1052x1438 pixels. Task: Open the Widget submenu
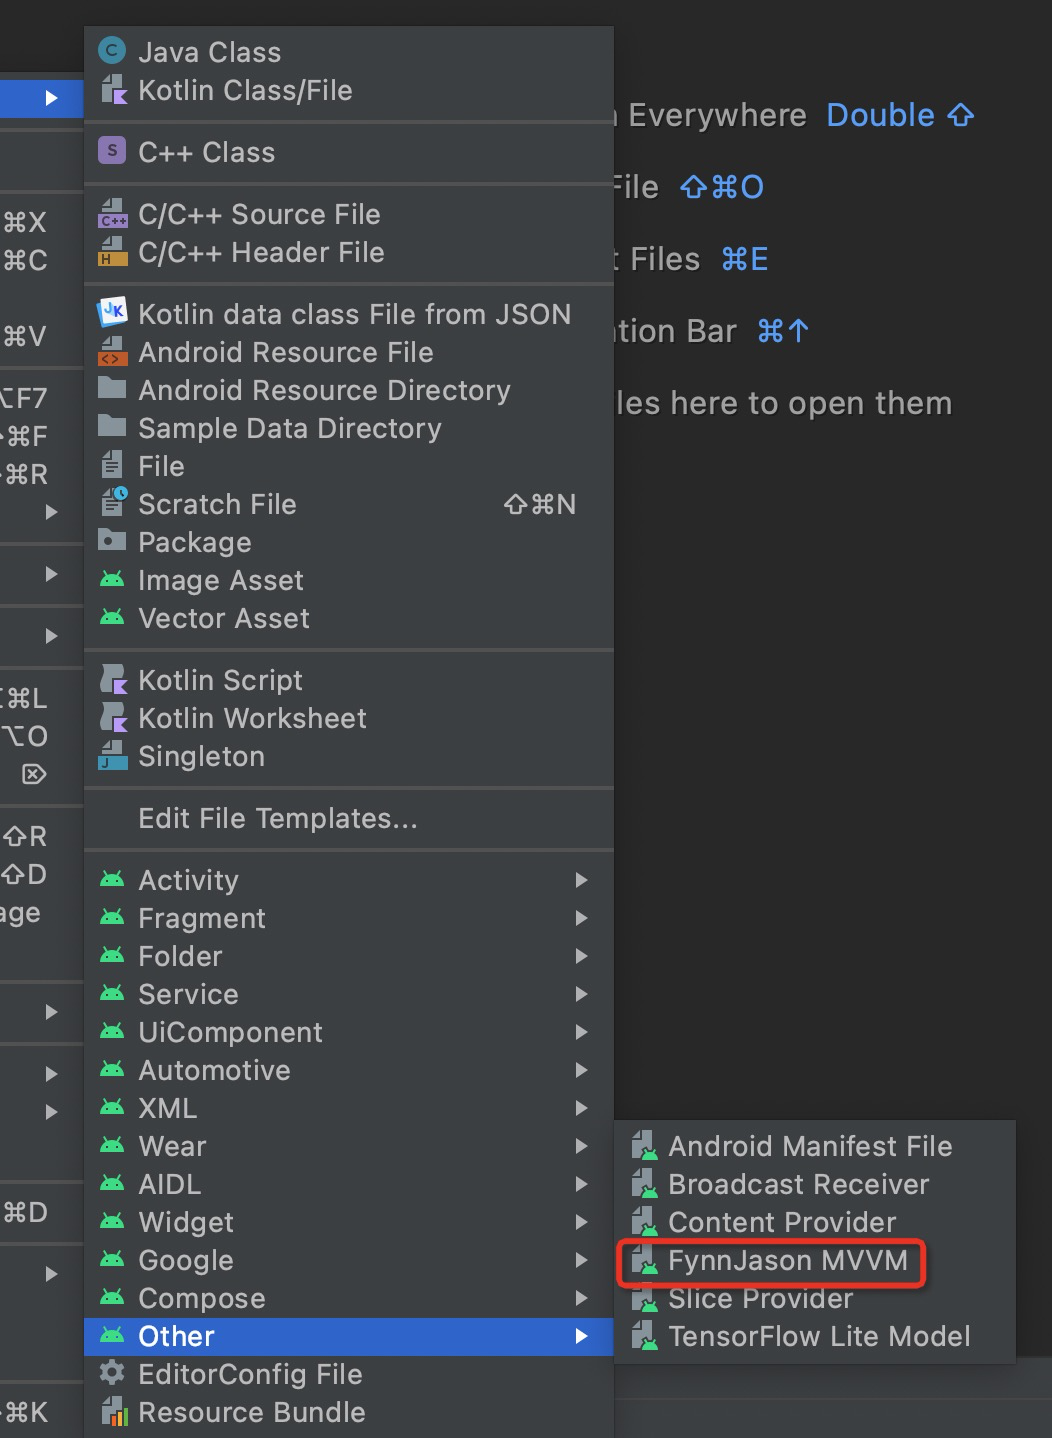tap(349, 1222)
